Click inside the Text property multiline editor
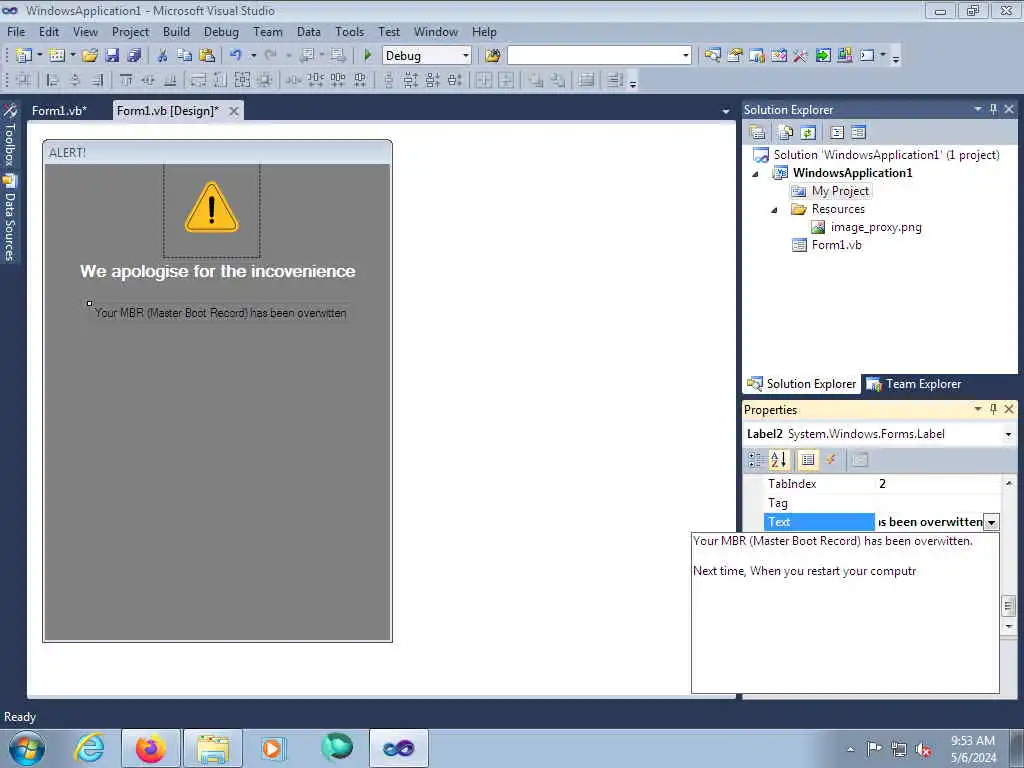Screen dimensions: 1024x768 (x=845, y=613)
